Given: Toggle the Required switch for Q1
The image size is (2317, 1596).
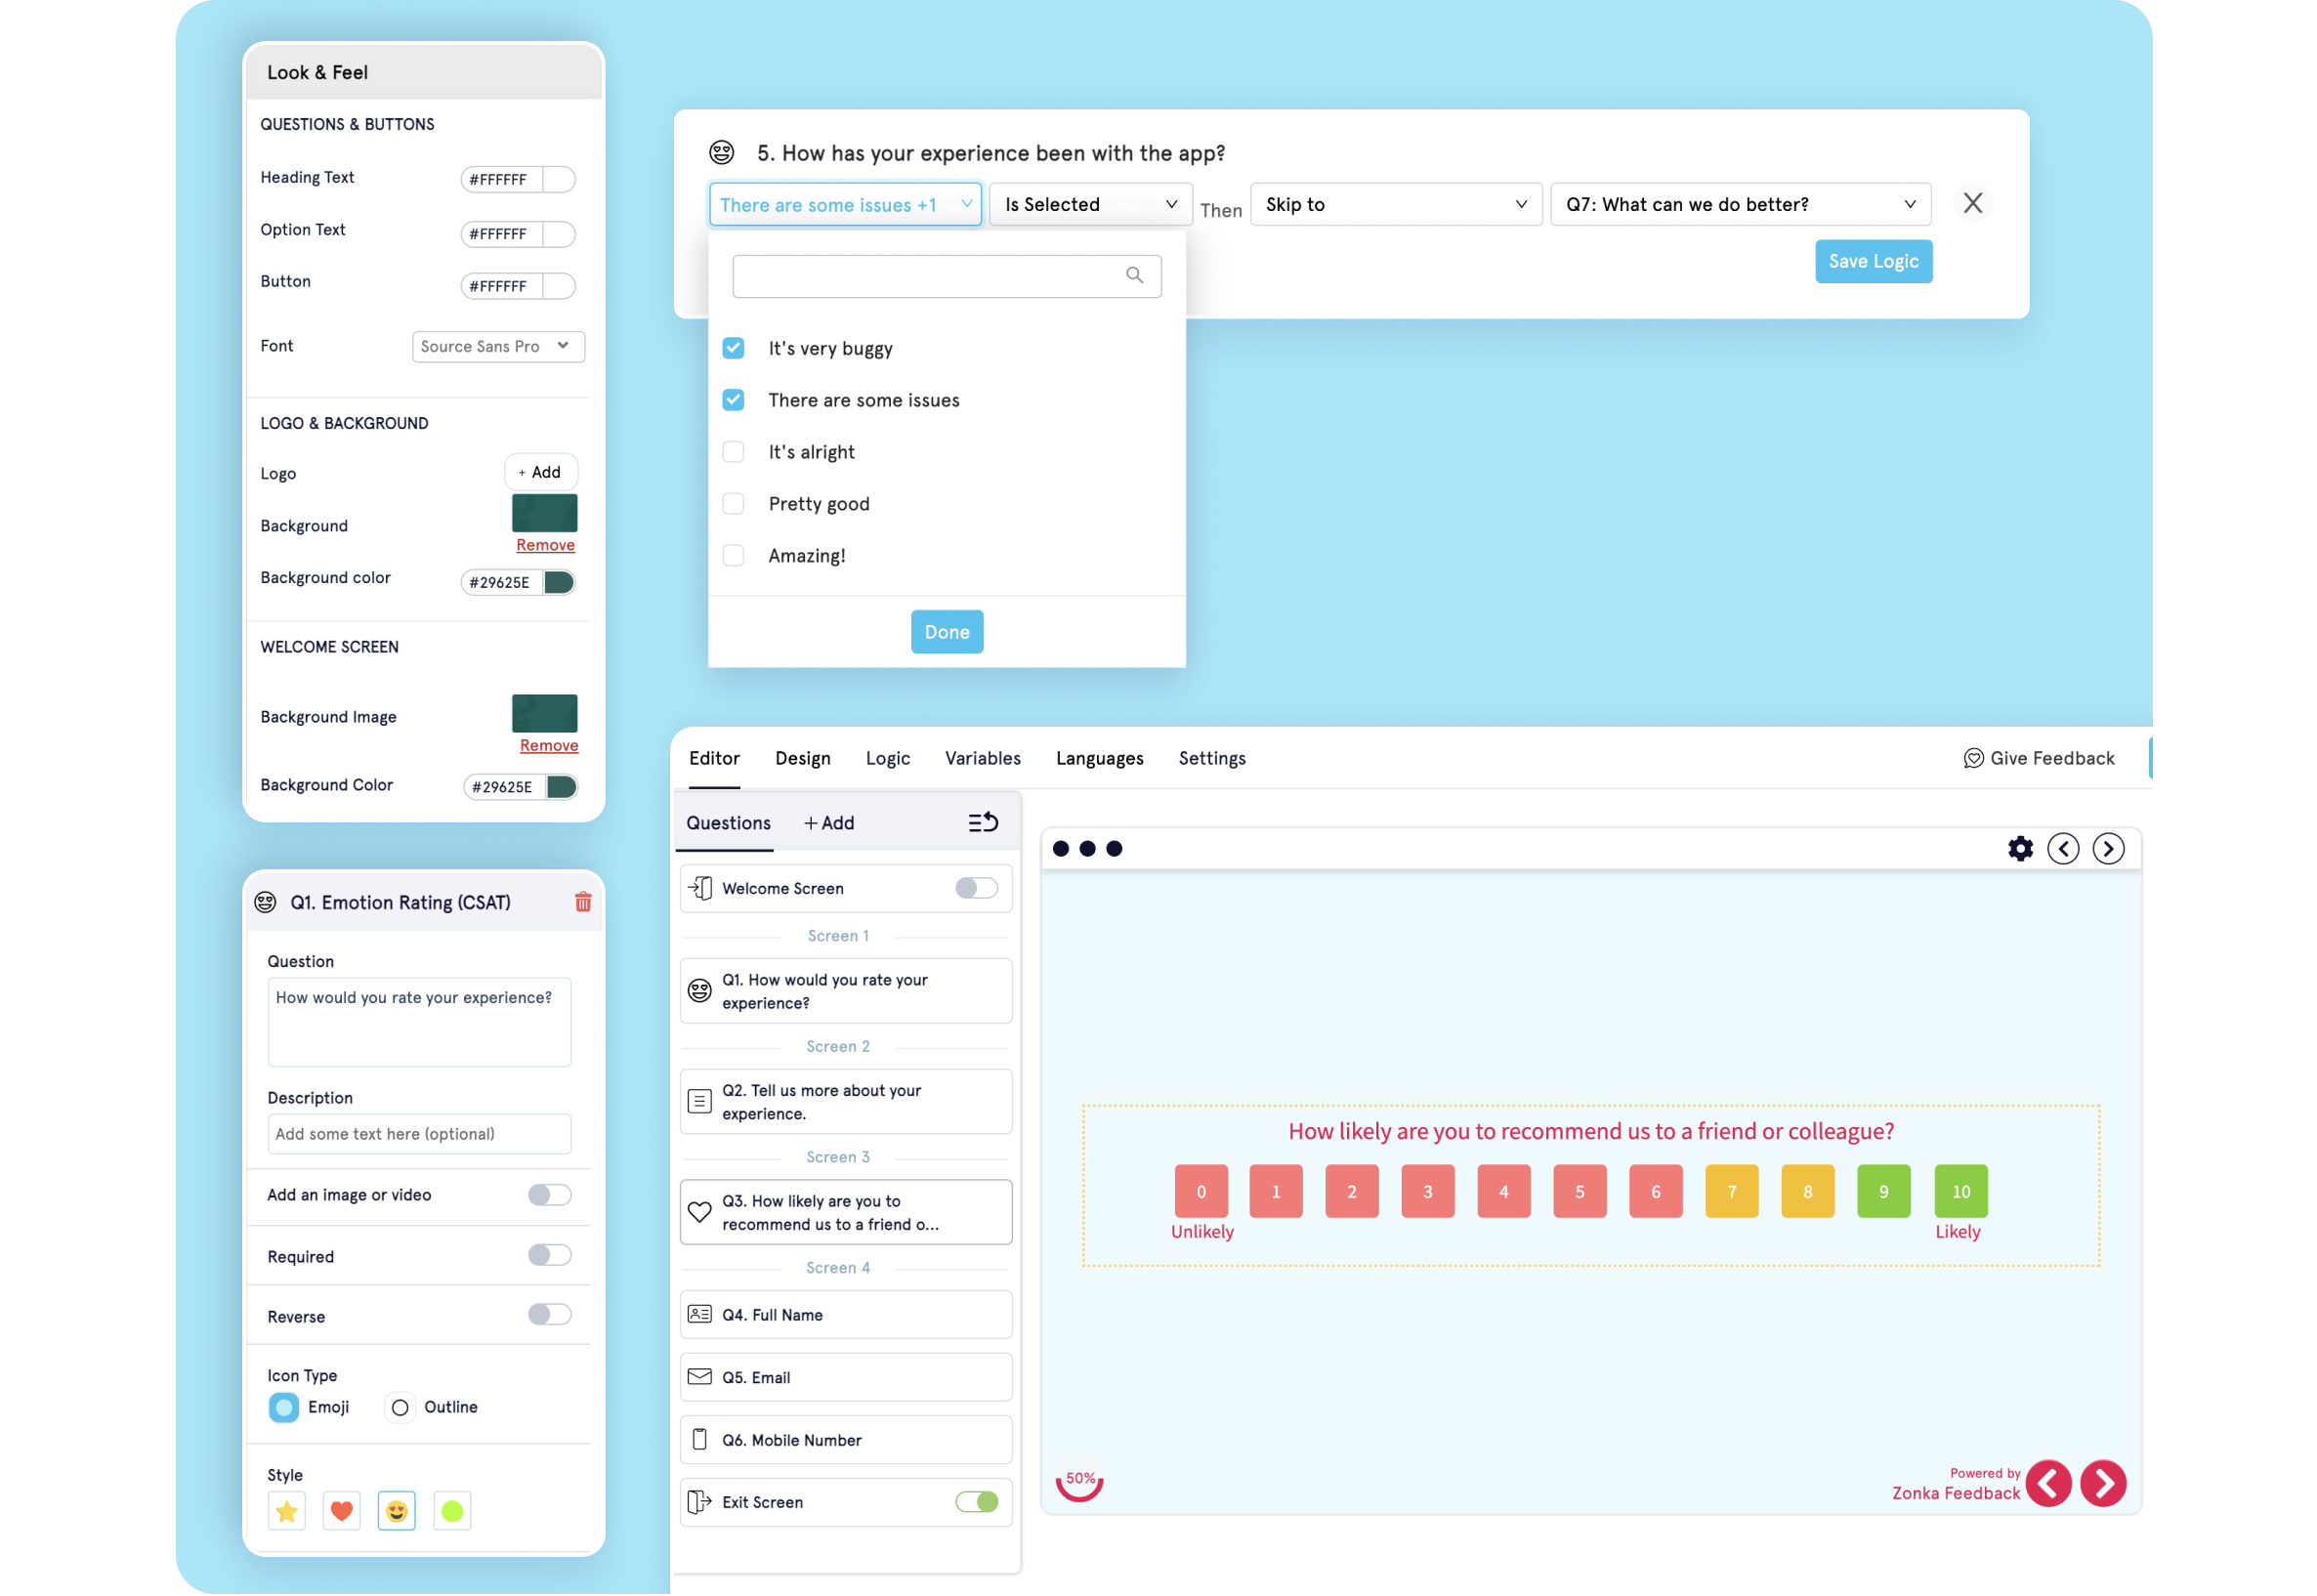Looking at the screenshot, I should coord(549,1255).
